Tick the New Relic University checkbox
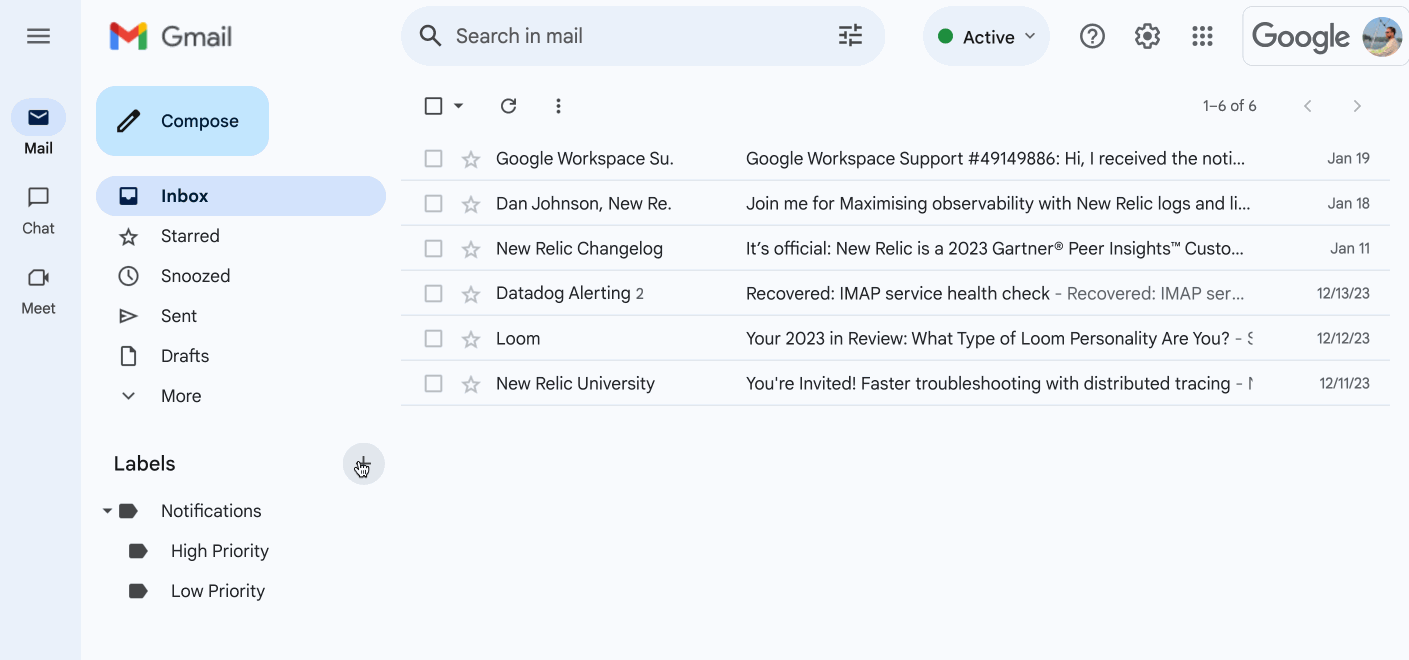 coord(433,384)
